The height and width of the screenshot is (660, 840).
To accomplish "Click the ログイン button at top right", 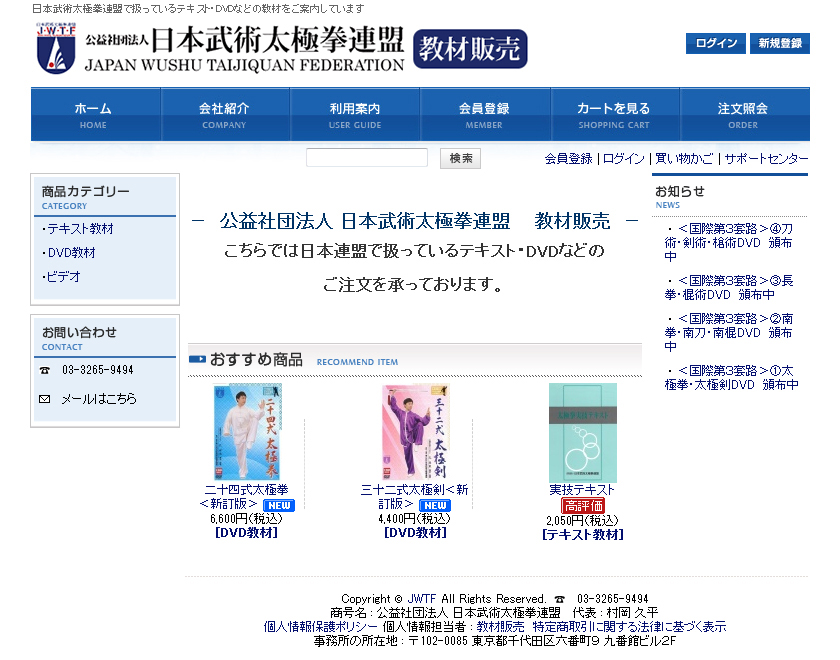I will click(716, 43).
